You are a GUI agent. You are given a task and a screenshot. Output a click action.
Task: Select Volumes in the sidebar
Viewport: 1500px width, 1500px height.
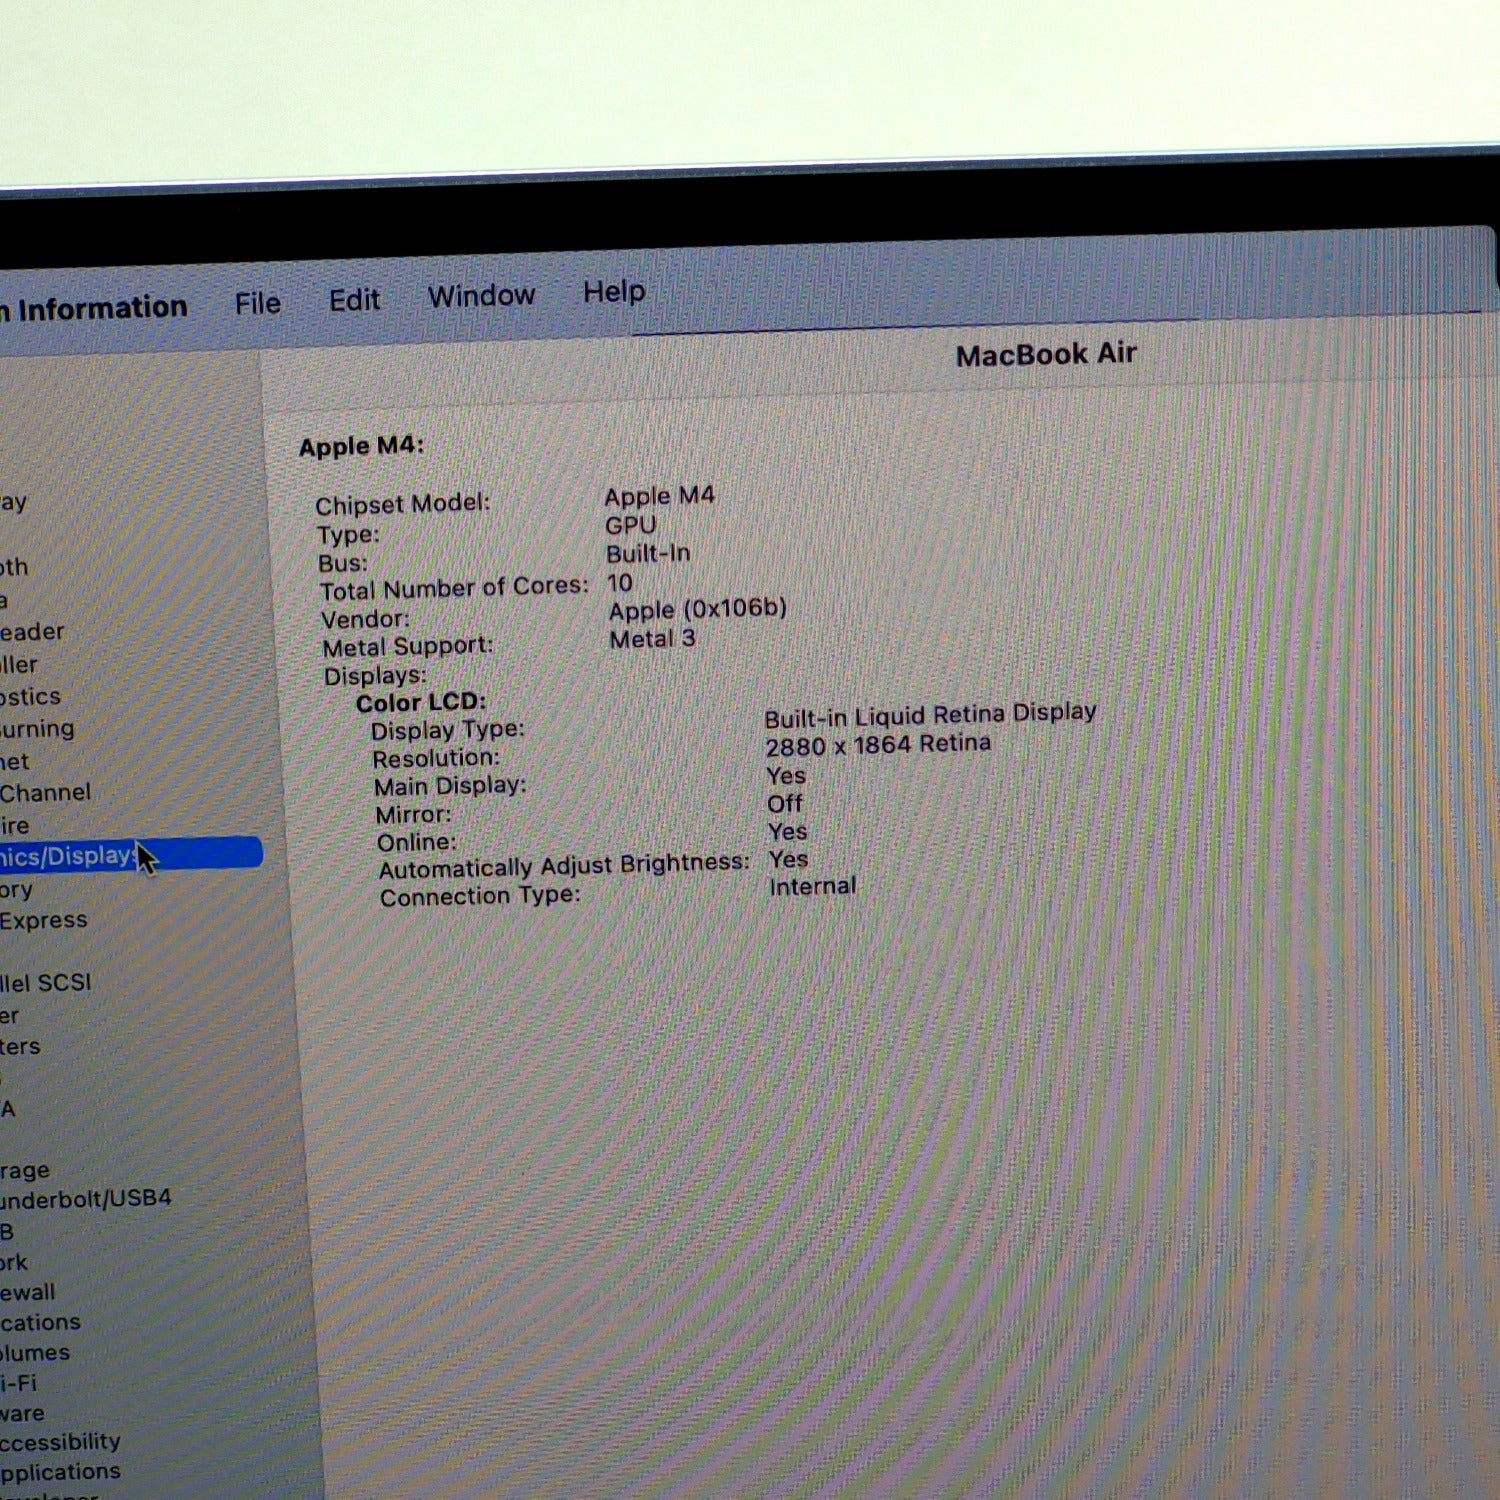coord(35,1353)
